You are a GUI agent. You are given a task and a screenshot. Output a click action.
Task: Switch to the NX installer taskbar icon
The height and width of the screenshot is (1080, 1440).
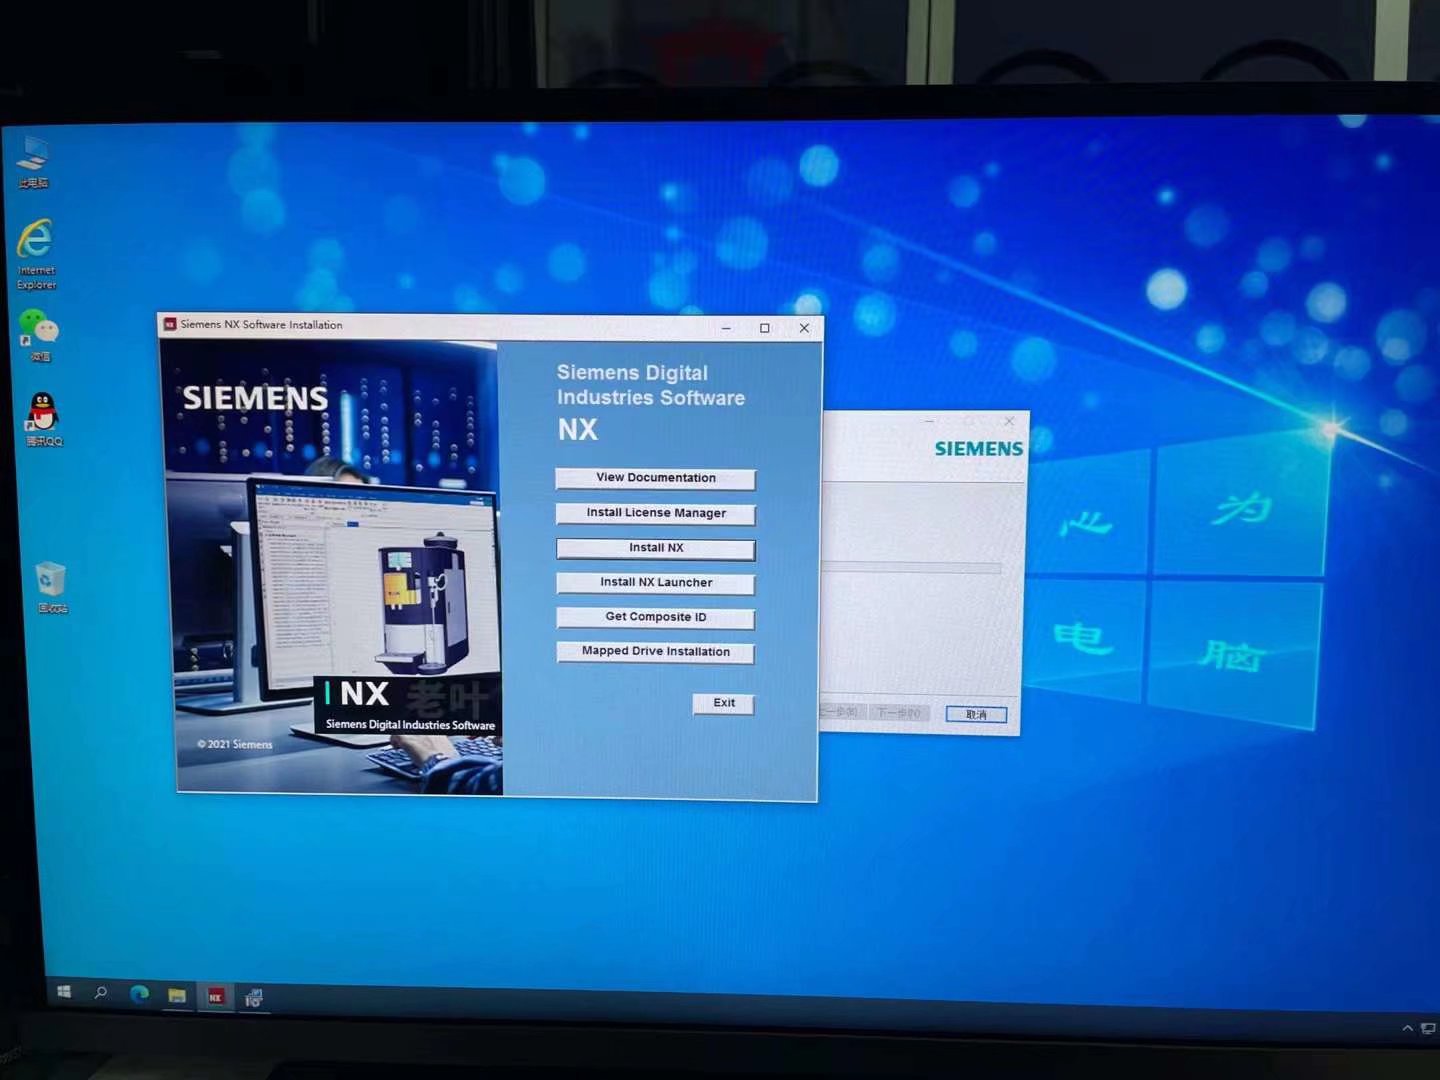coord(215,997)
